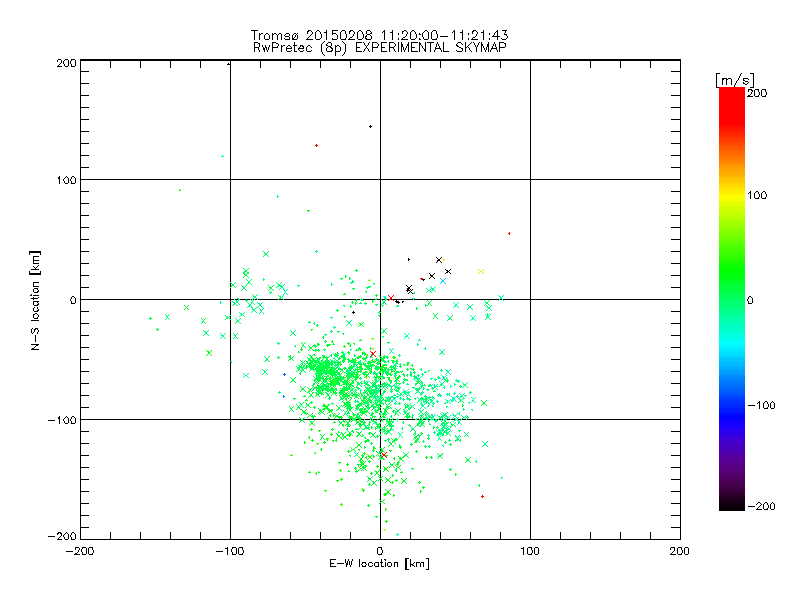Viewport: 800px width, 600px height.
Task: Click the yellow band of the colorbar near 100
Action: [732, 195]
